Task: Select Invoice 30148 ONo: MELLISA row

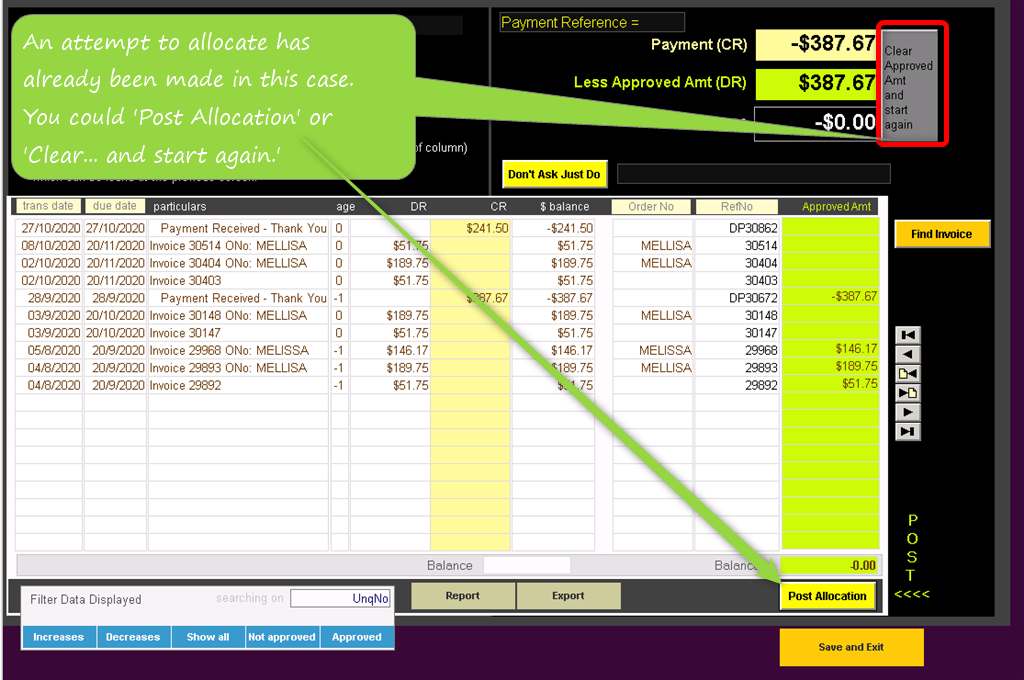Action: [x=447, y=316]
